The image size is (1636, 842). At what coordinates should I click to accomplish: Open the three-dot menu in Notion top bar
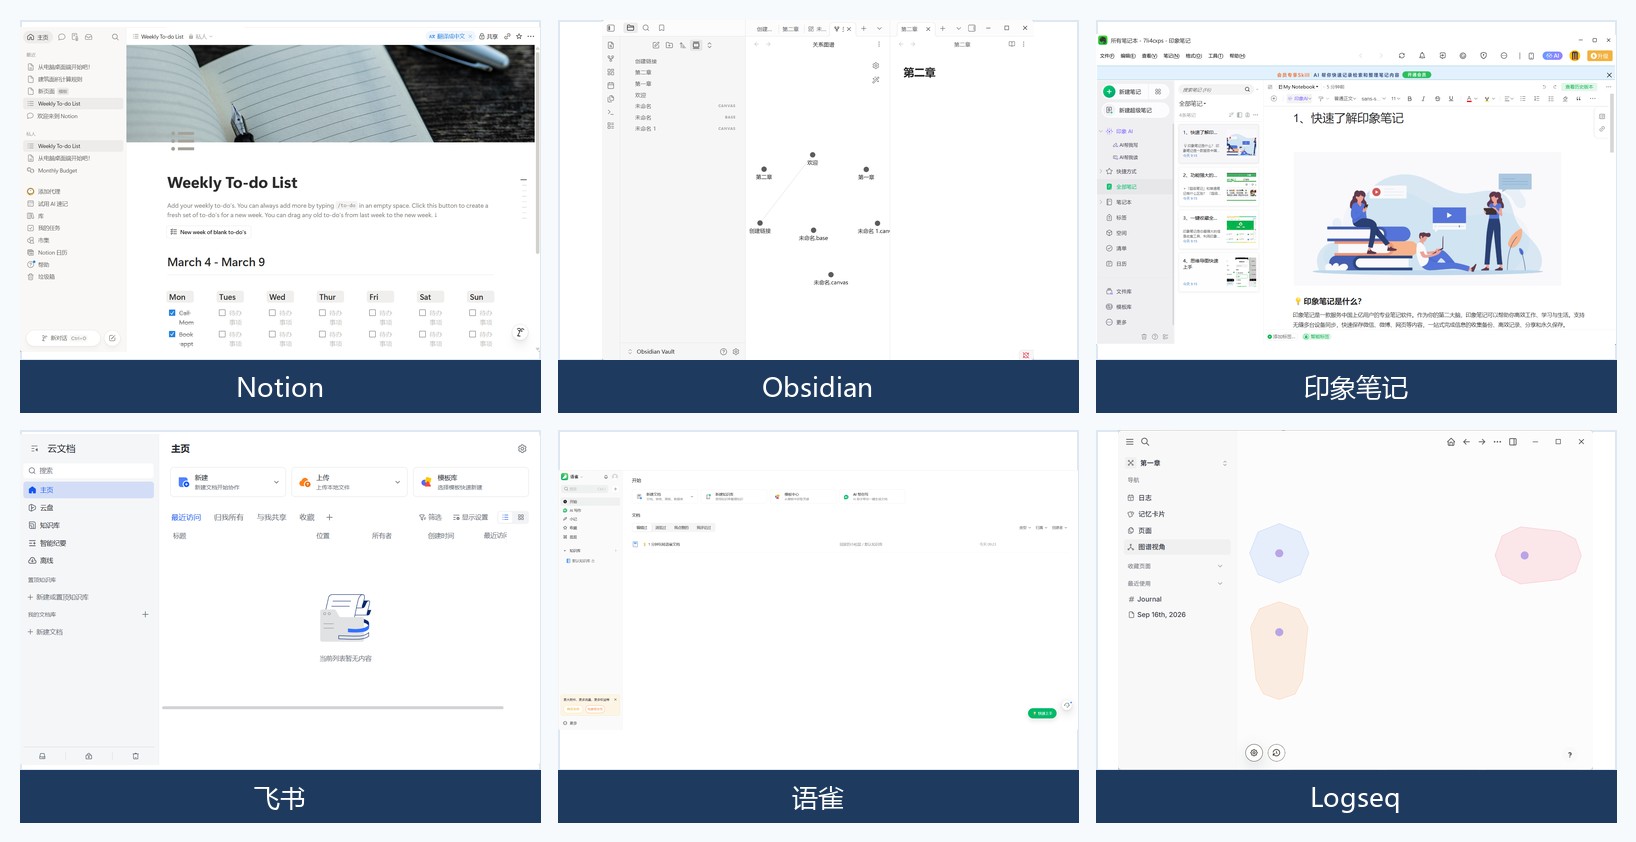pyautogui.click(x=531, y=36)
